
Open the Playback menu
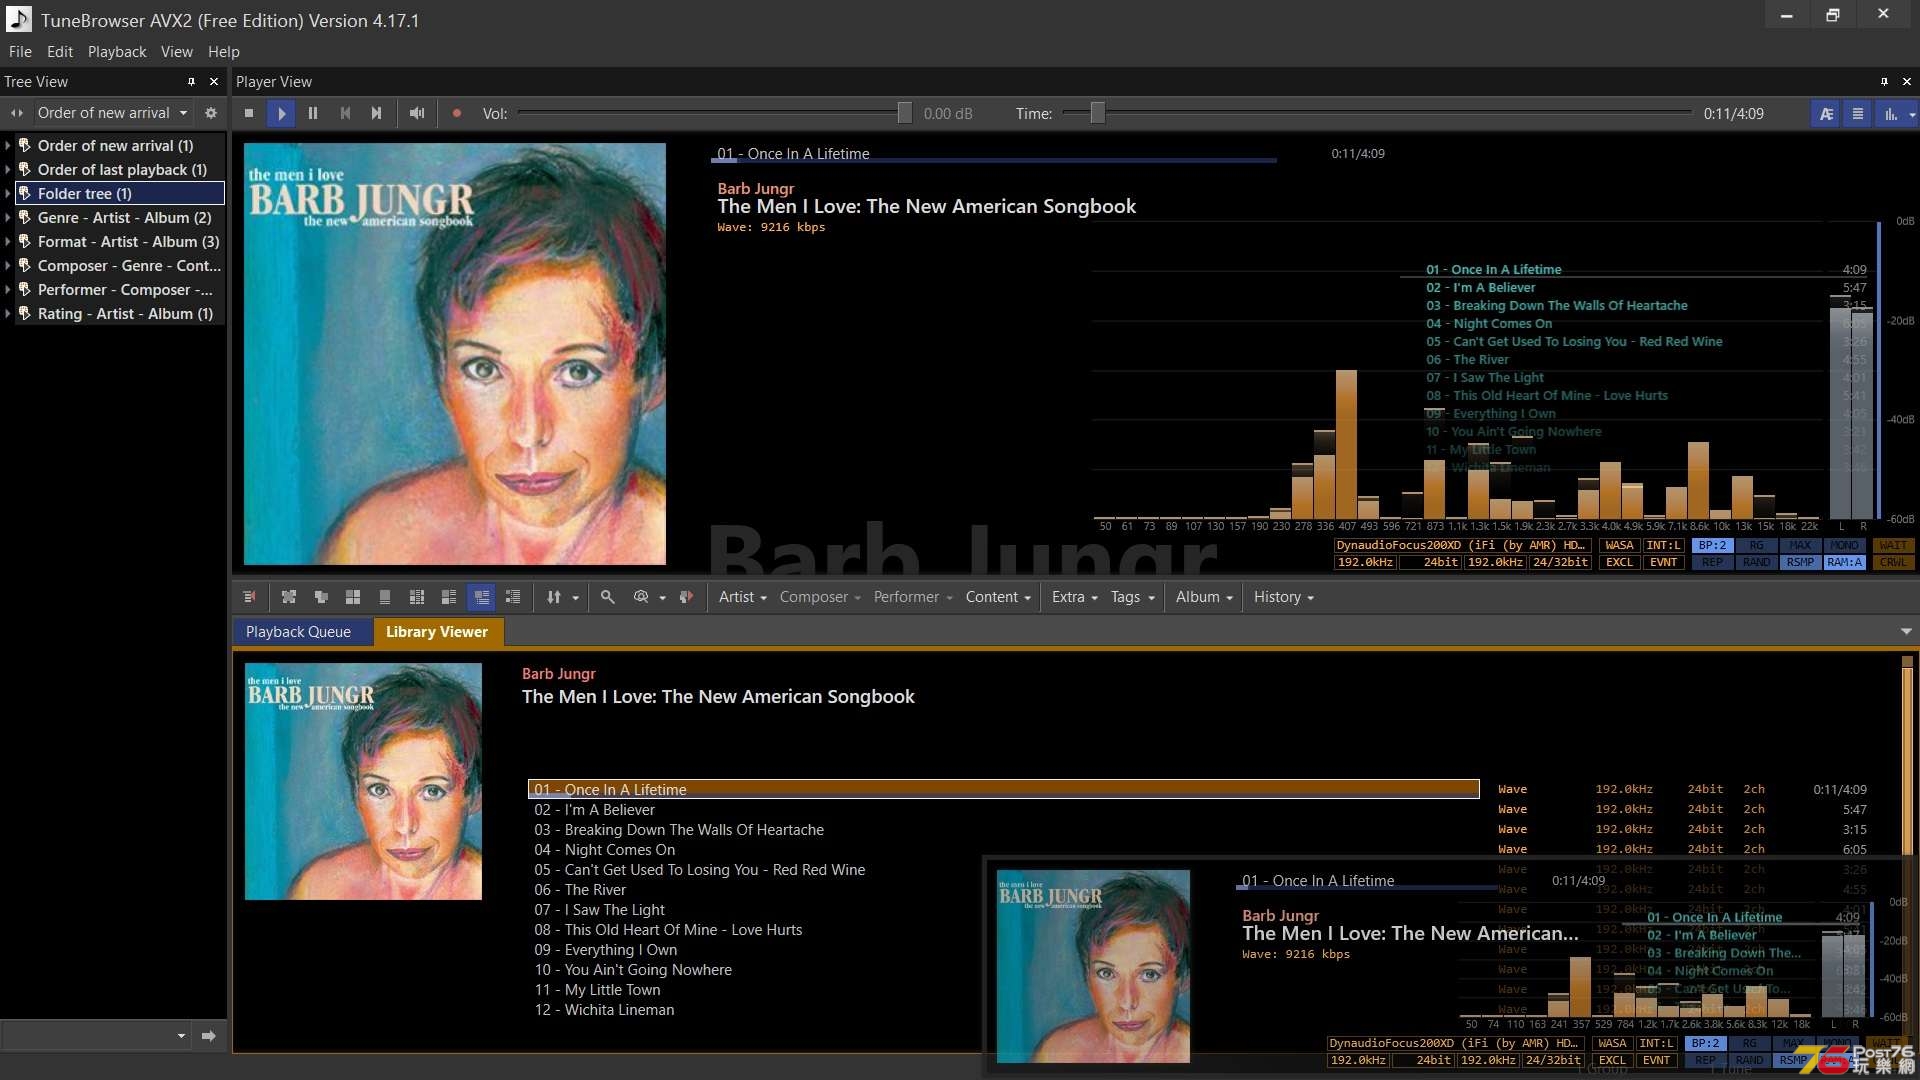116,51
